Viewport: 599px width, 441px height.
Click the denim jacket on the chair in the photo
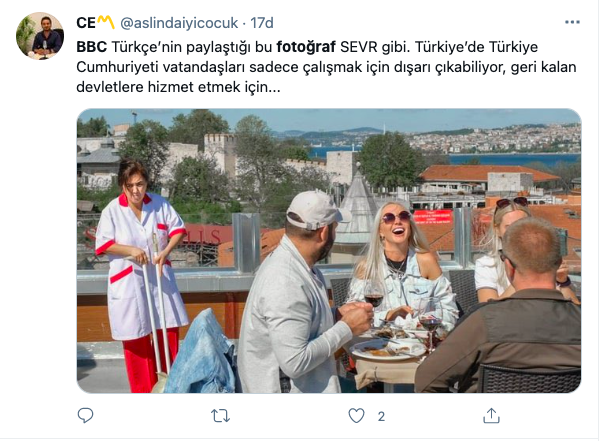201,353
